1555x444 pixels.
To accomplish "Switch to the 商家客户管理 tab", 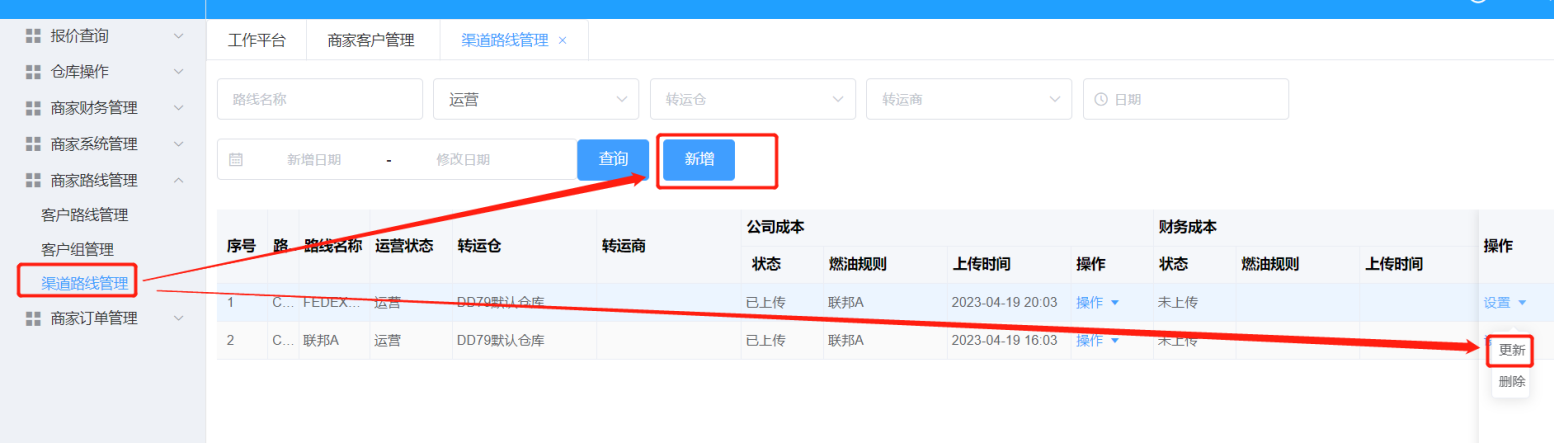I will tap(370, 40).
